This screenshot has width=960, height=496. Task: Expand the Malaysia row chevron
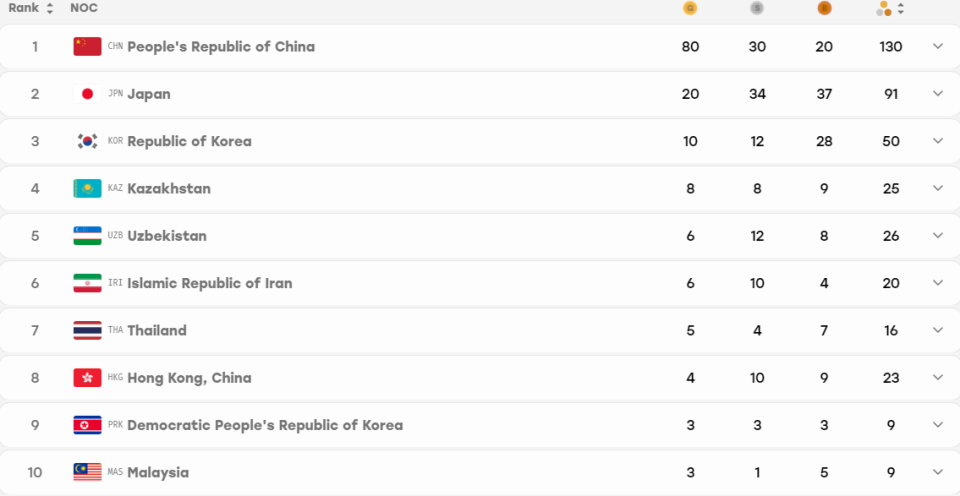tap(937, 472)
